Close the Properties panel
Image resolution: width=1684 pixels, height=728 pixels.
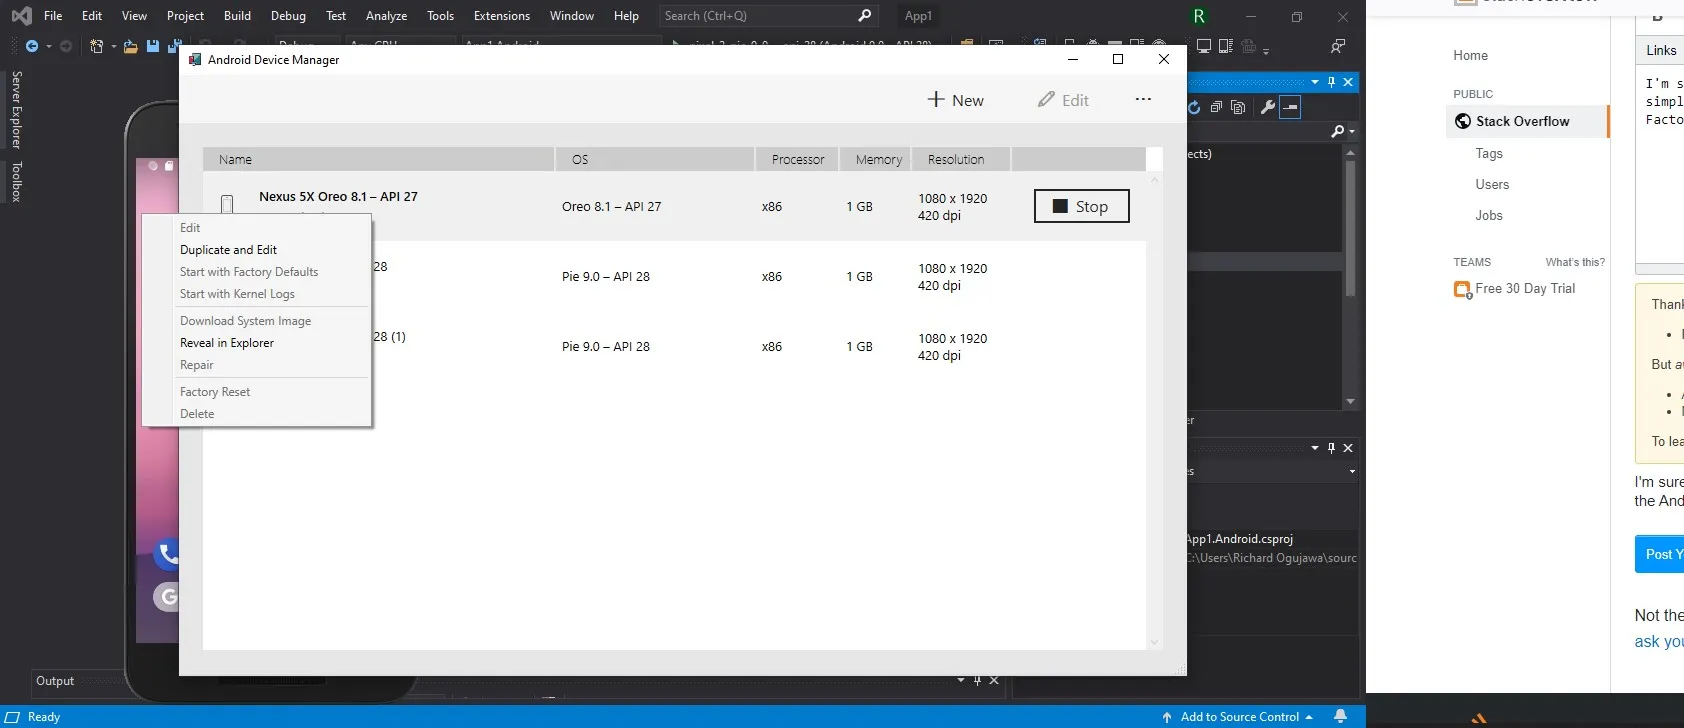coord(1348,448)
